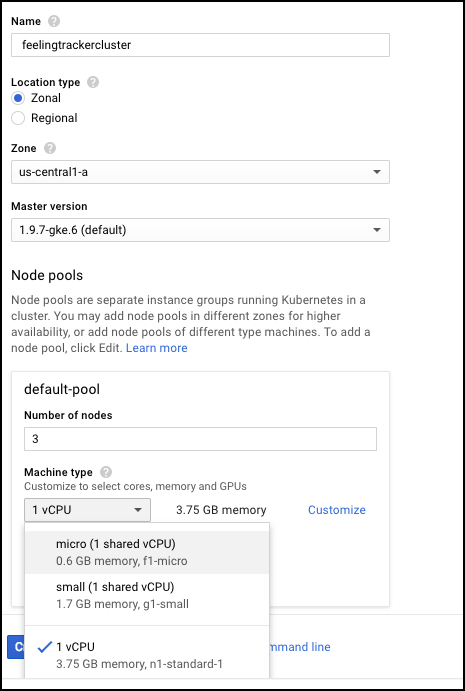This screenshot has width=465, height=691.
Task: Pick micro (1 shared vCPU) option
Action: (x=147, y=552)
